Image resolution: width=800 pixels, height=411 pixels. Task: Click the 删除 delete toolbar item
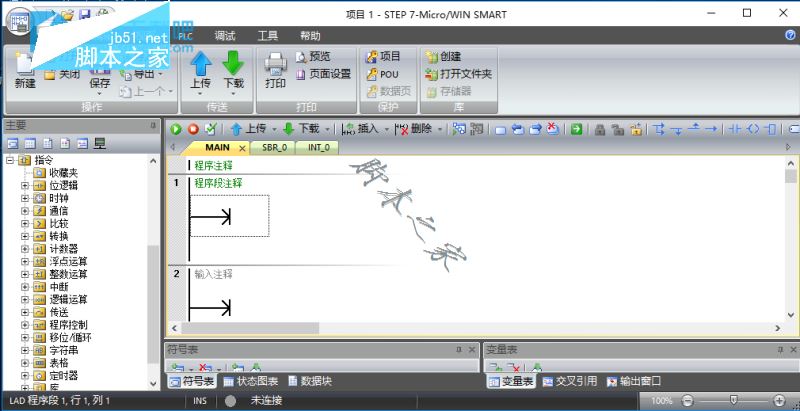tap(414, 129)
